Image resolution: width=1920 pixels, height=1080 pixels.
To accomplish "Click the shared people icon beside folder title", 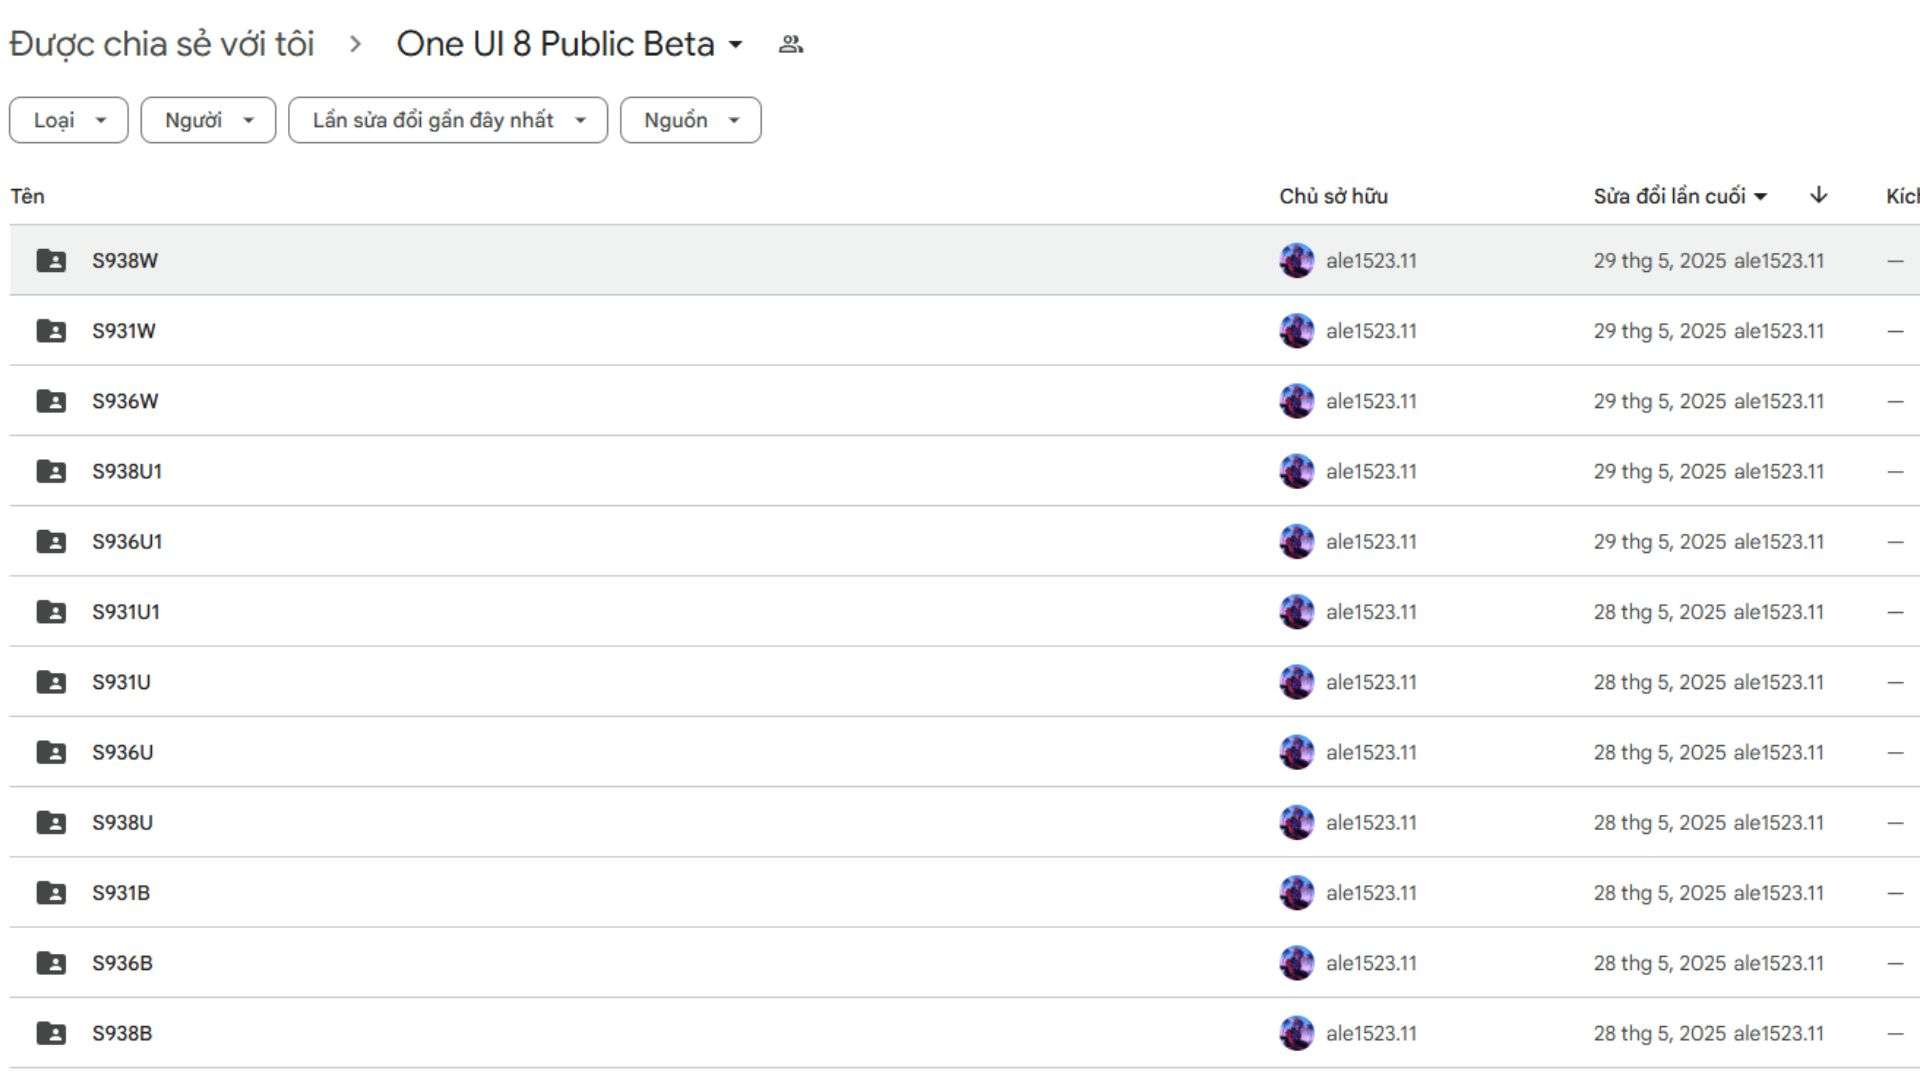I will [790, 44].
